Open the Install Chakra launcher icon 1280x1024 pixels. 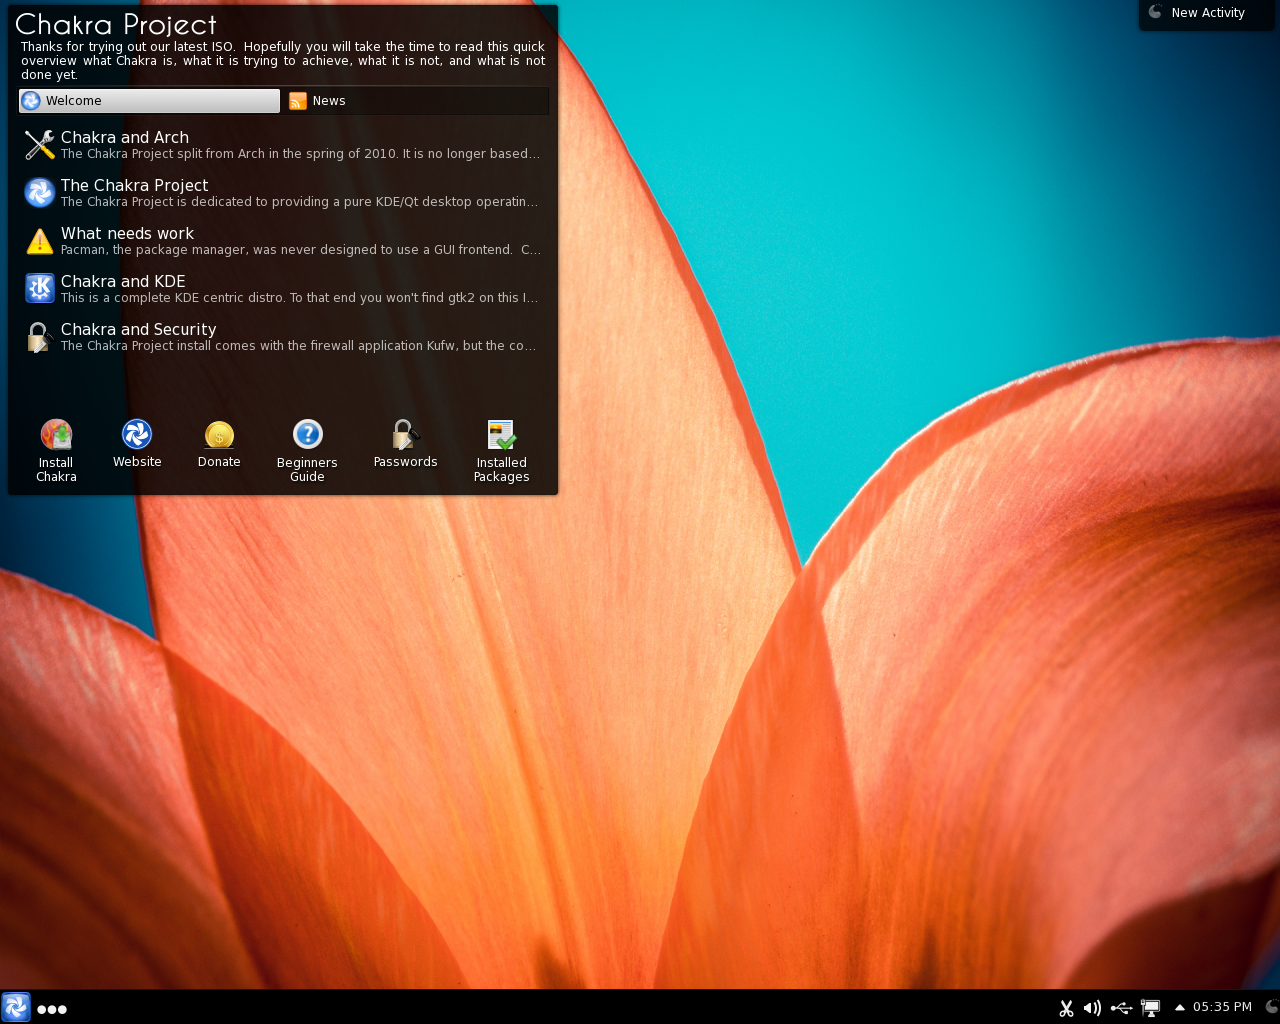[56, 435]
